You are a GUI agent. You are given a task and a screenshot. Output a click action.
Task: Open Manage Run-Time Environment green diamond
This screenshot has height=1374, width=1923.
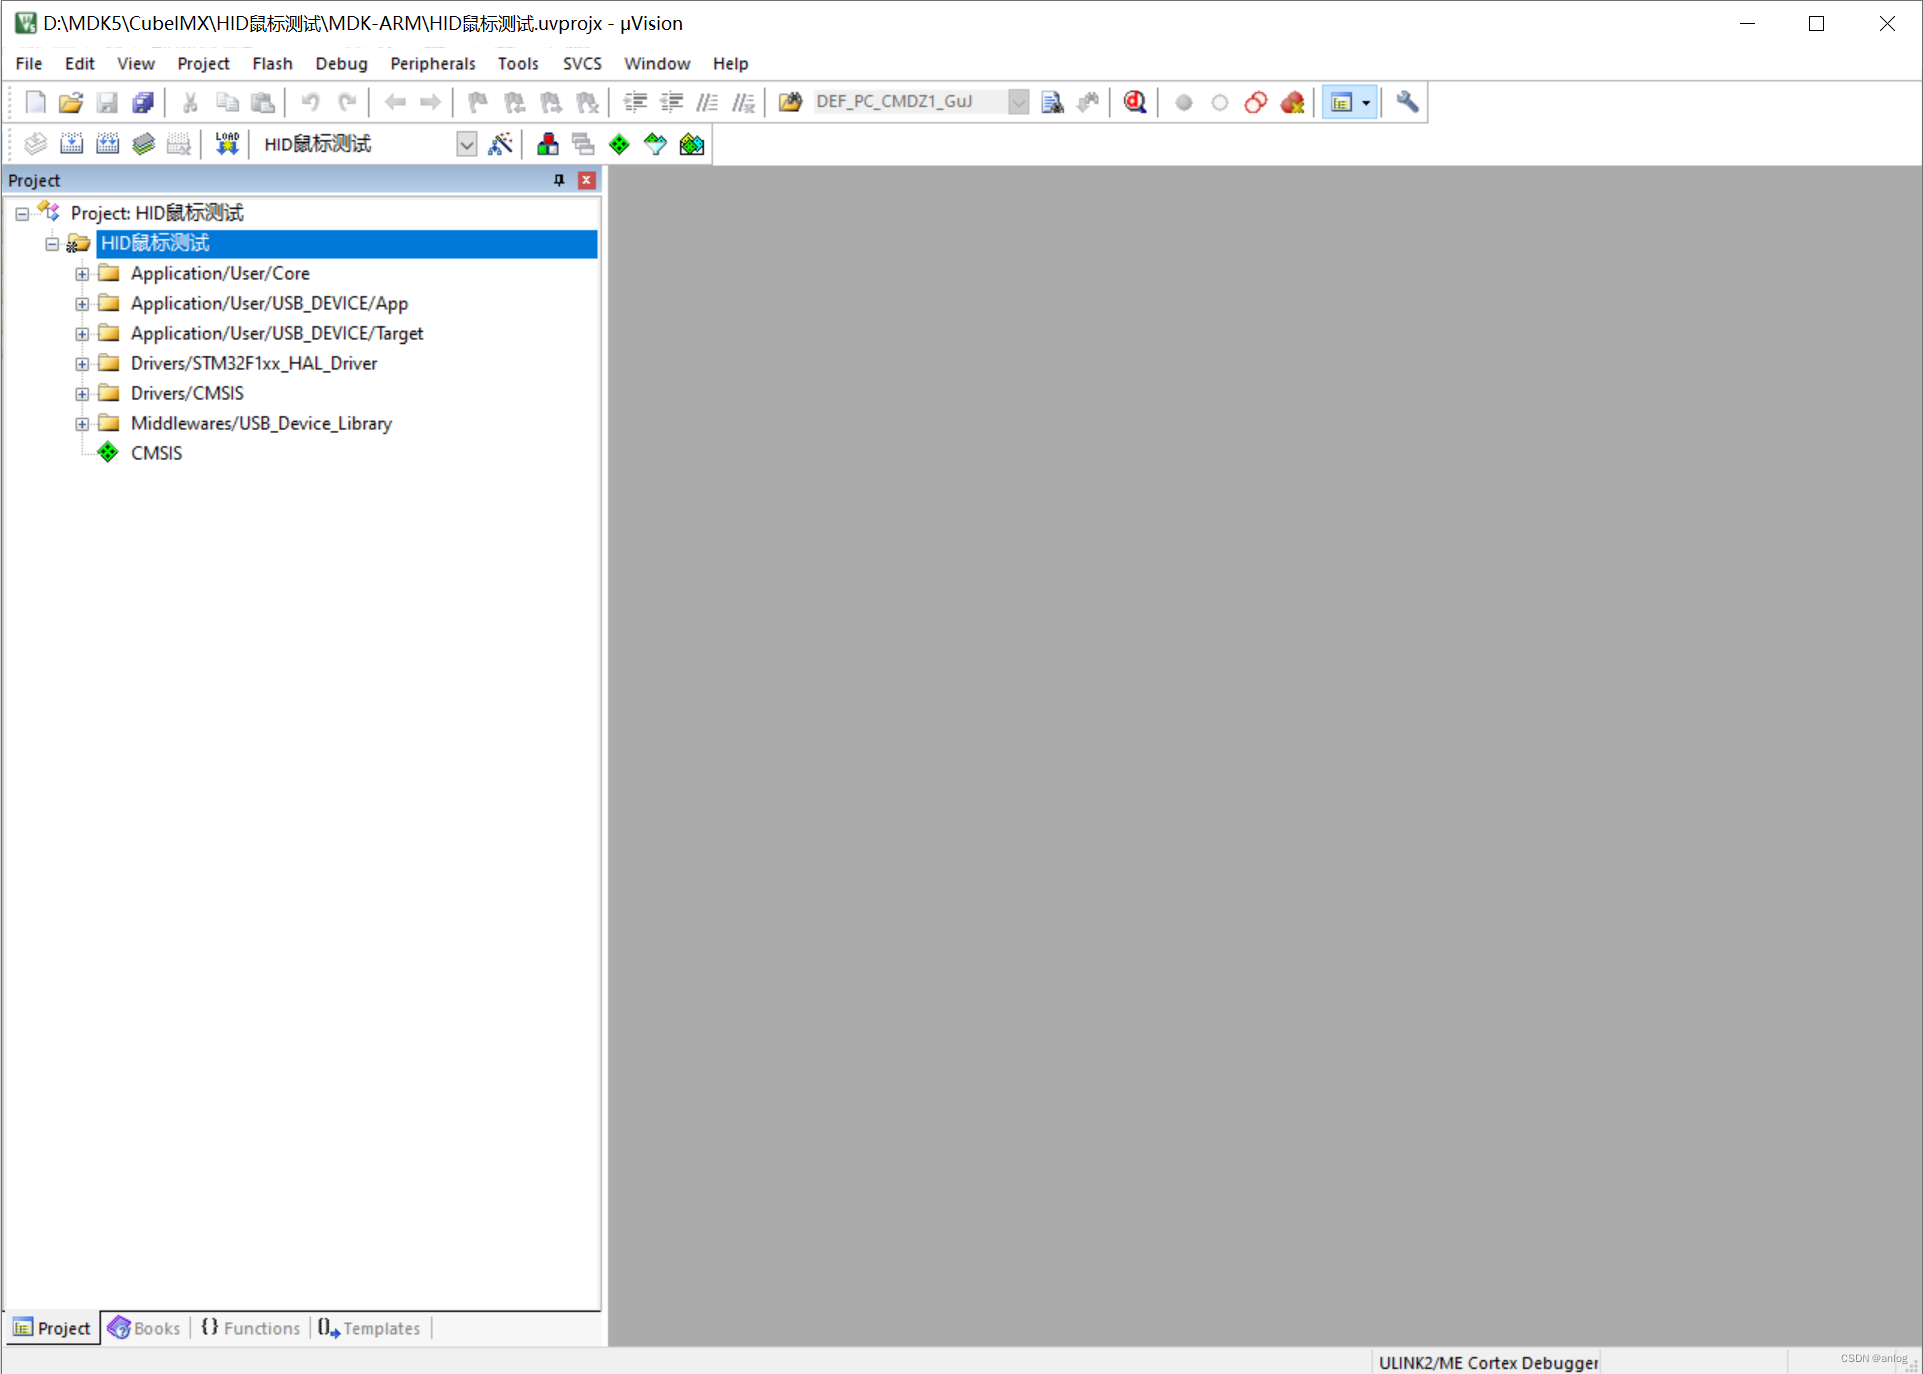point(619,144)
